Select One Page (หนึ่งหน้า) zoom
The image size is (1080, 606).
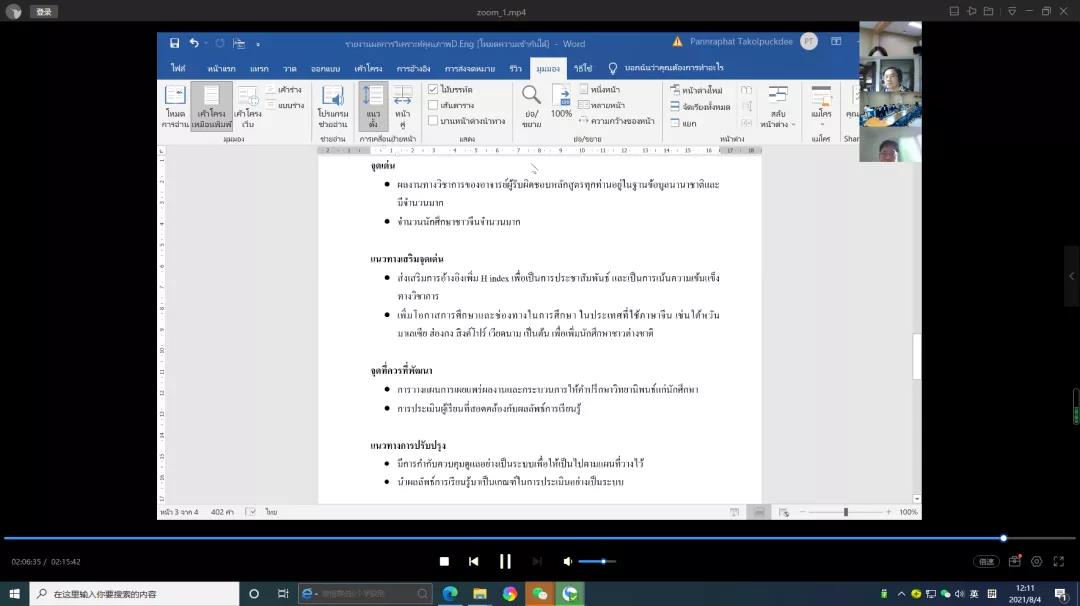pyautogui.click(x=599, y=90)
